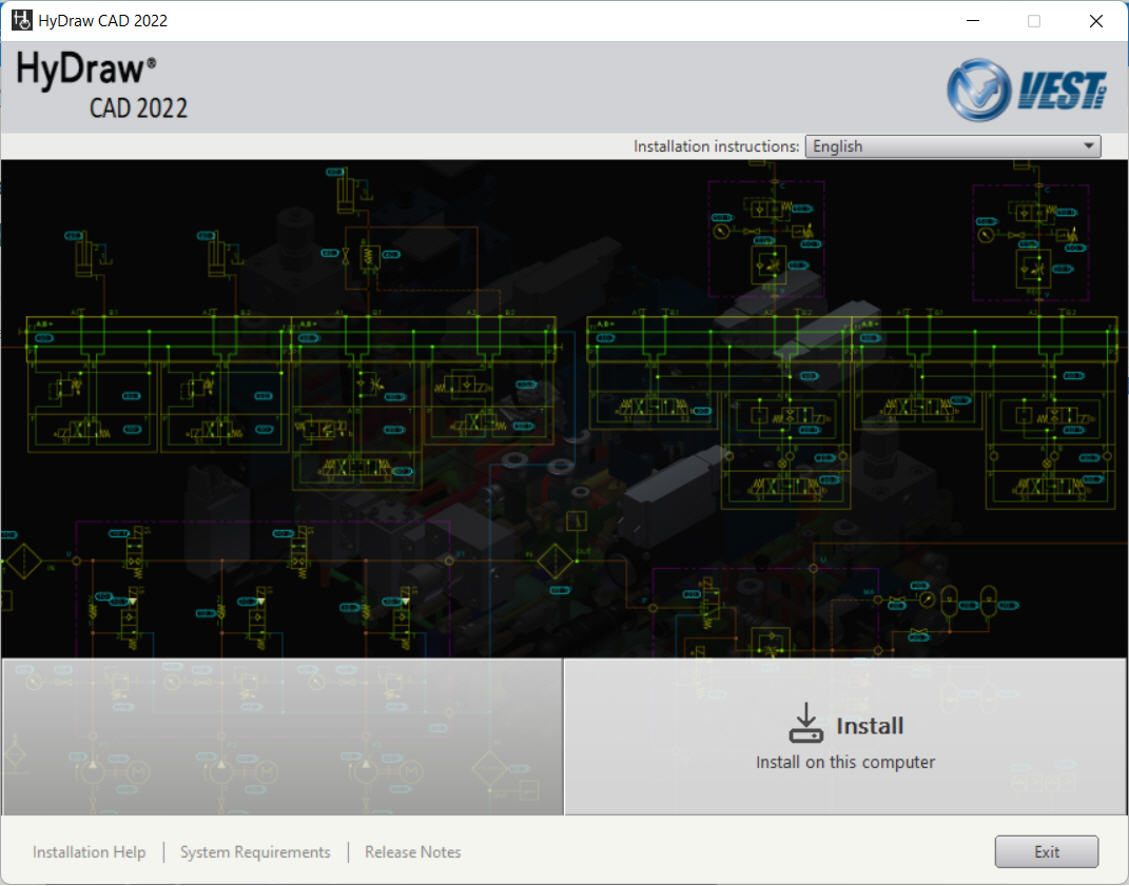1129x886 pixels.
Task: Click the Installation instructions label
Action: click(716, 146)
